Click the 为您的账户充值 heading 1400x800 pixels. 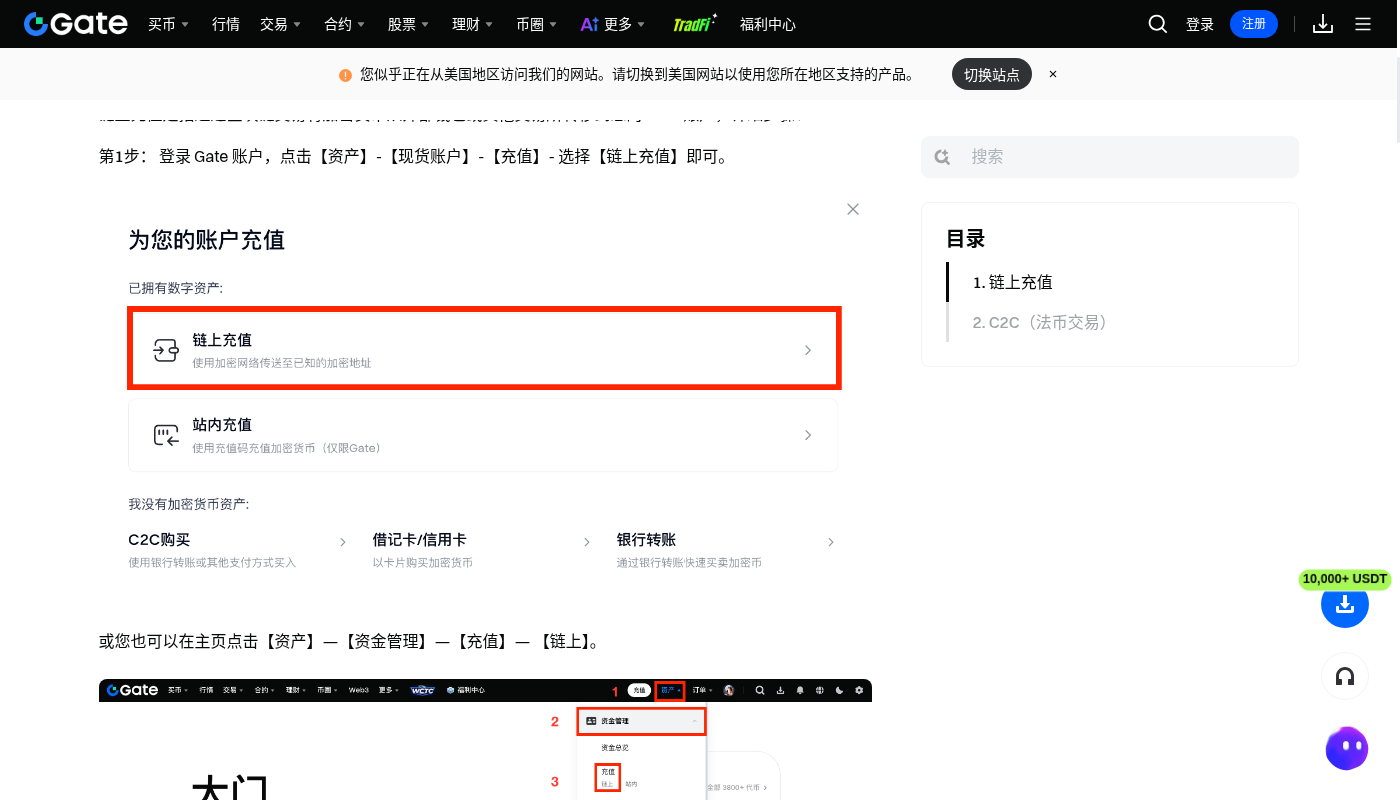[x=206, y=240]
